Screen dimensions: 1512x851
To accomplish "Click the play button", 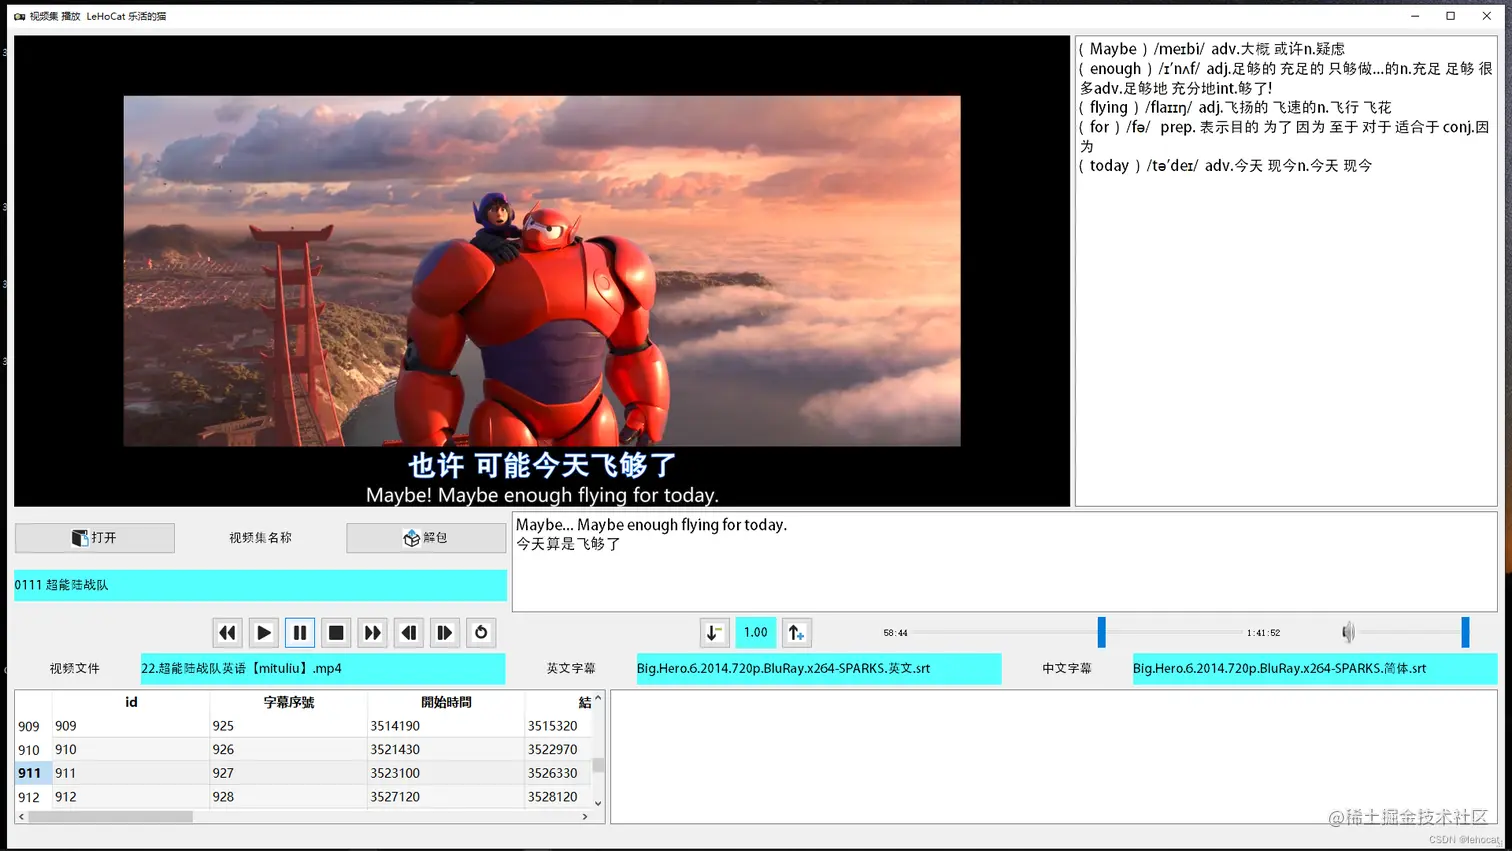I will pos(263,633).
